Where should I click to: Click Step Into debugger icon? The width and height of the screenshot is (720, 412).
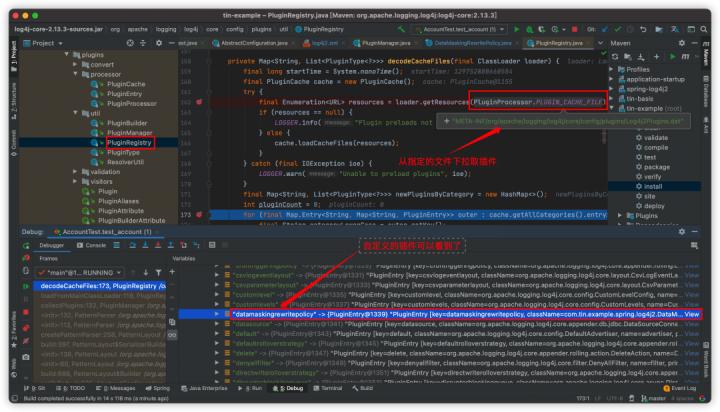[145, 245]
